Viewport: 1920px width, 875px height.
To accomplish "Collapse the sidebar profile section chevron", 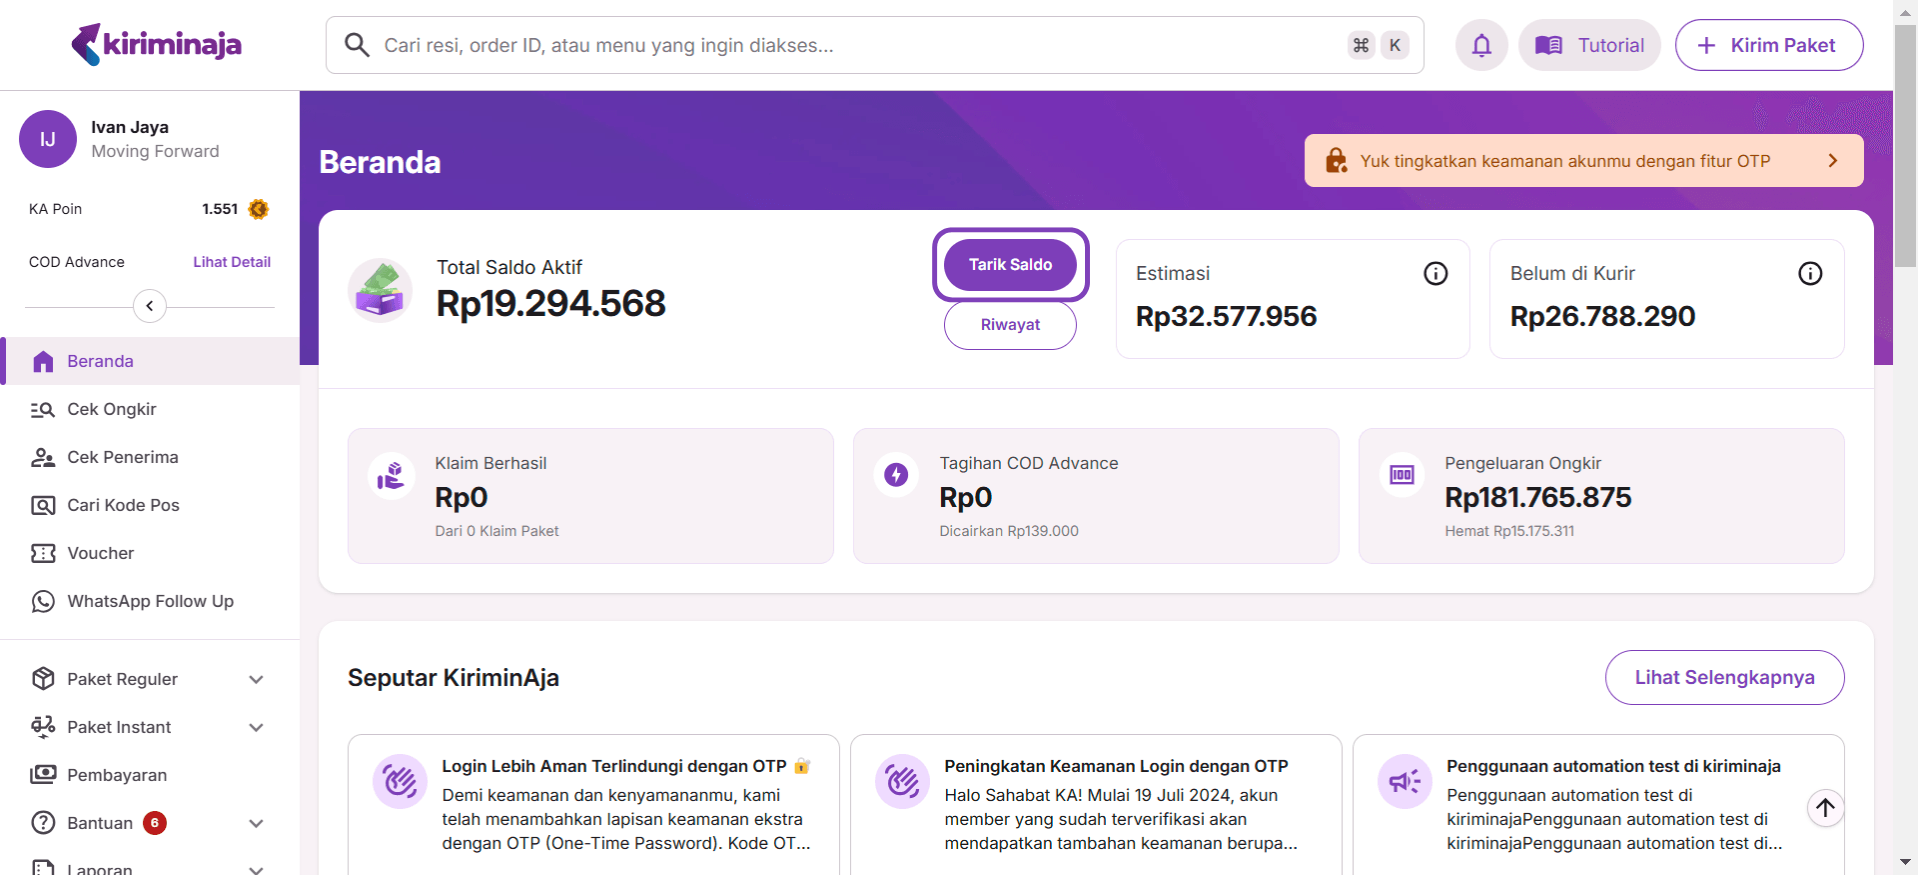I will [150, 306].
